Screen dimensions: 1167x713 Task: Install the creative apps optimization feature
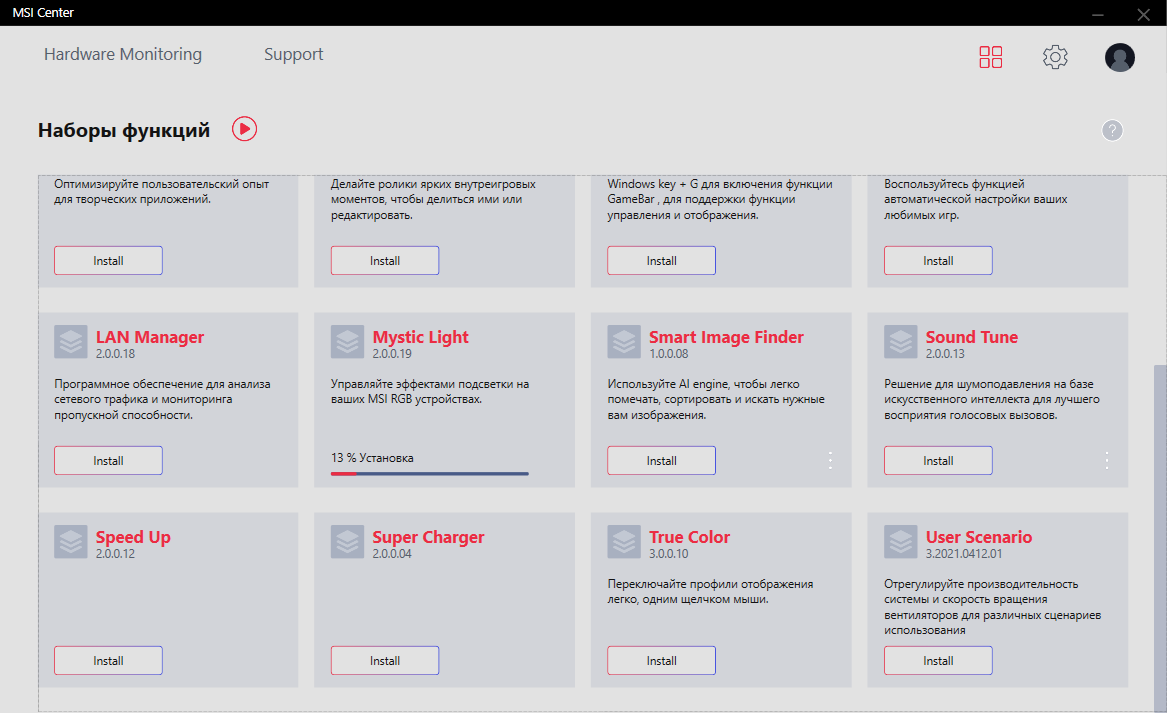coord(108,260)
